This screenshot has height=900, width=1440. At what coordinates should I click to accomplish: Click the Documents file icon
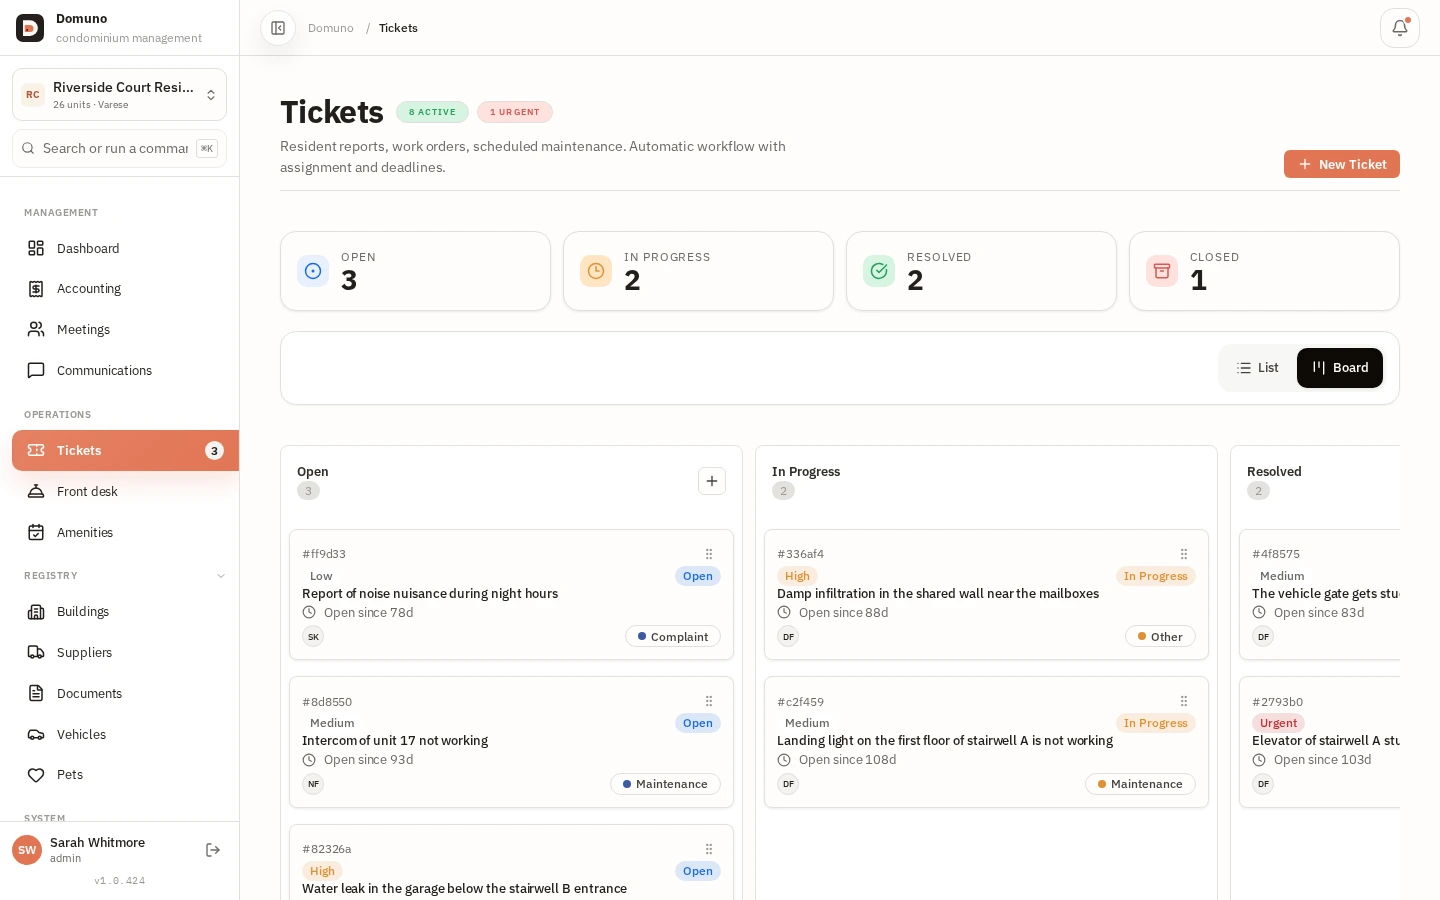point(36,693)
